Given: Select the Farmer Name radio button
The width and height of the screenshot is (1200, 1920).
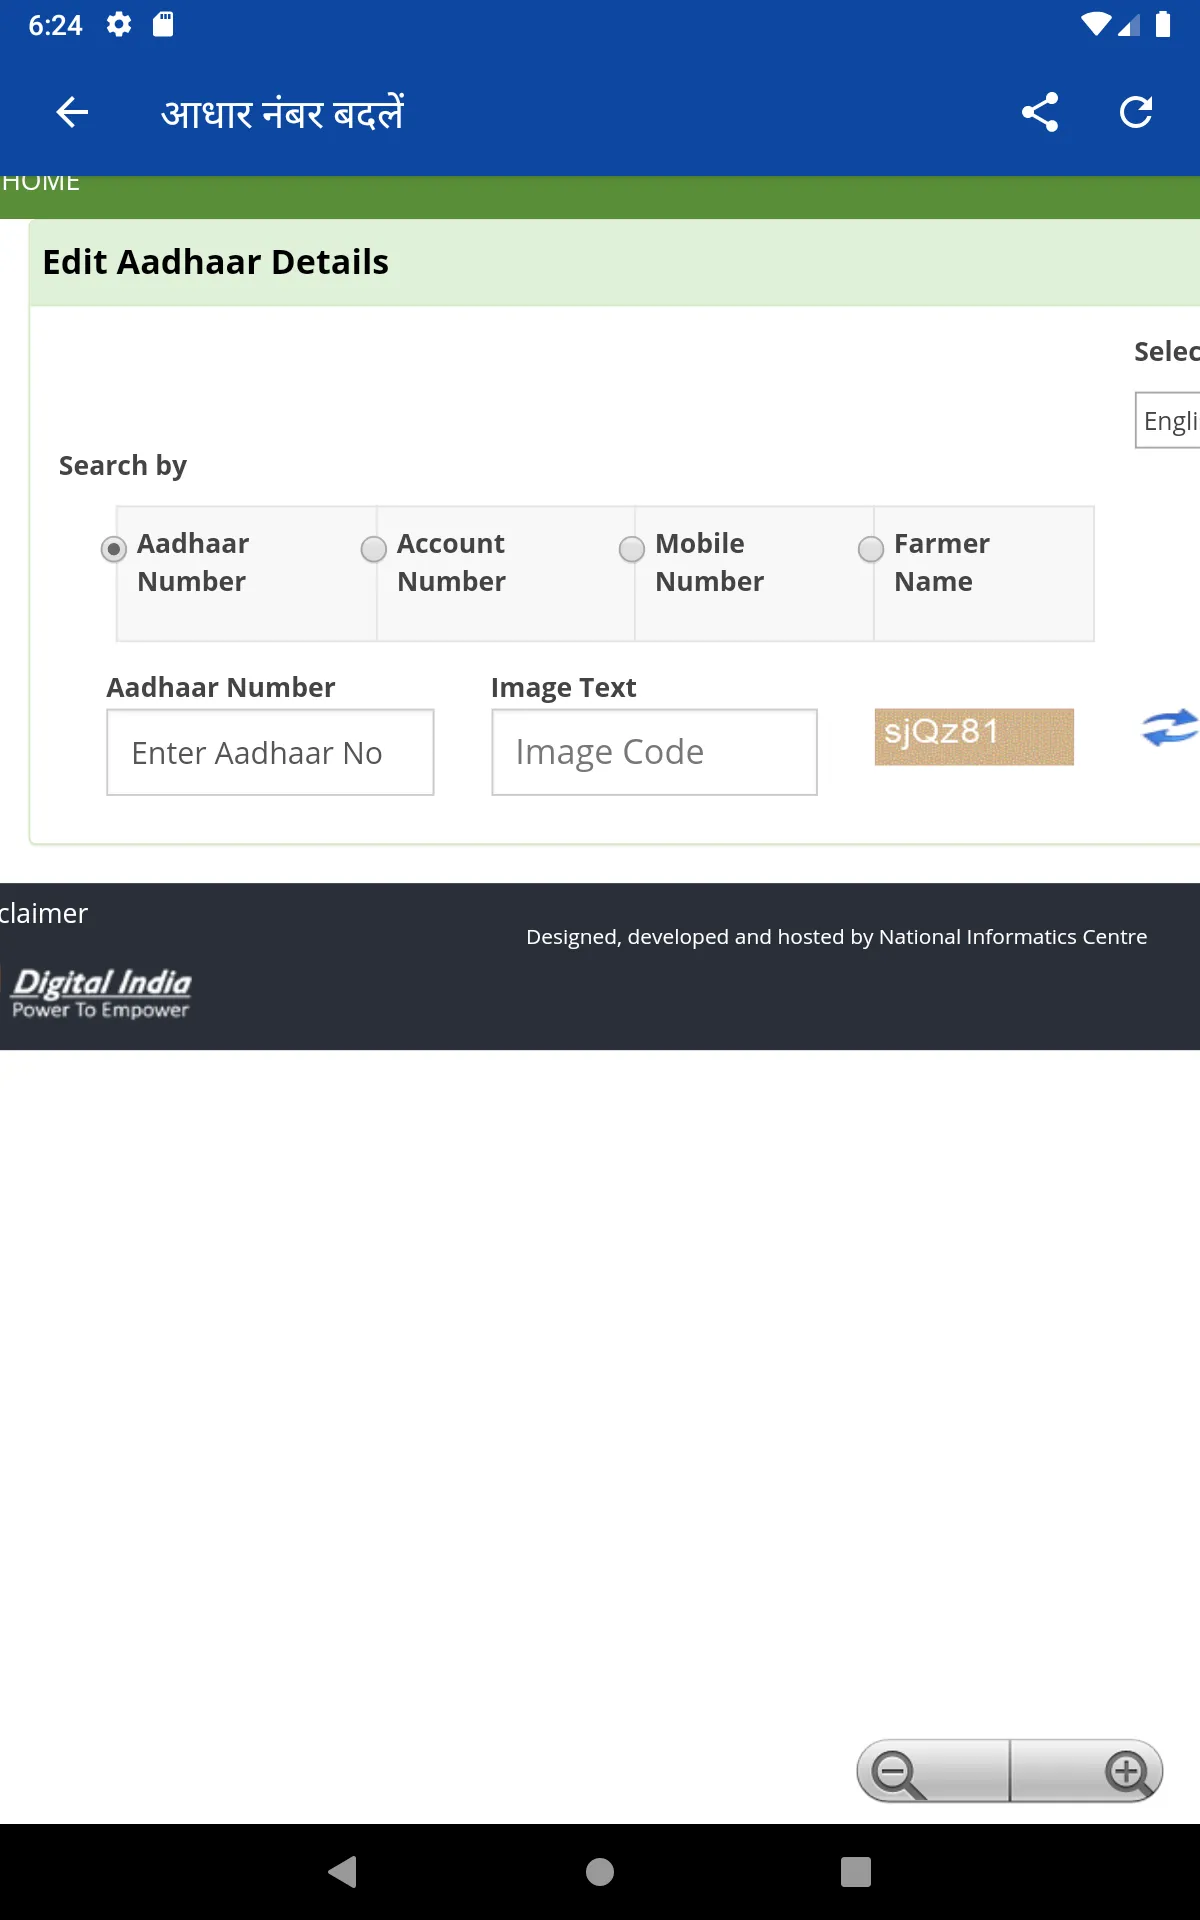Looking at the screenshot, I should (x=871, y=549).
